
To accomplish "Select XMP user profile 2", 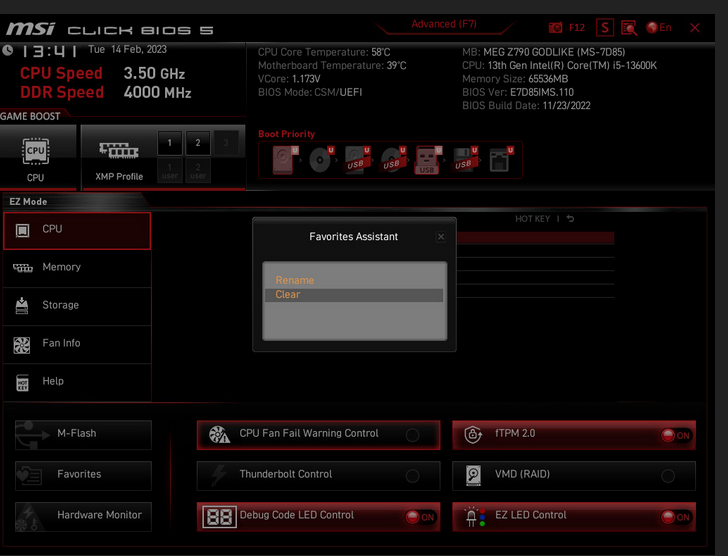I will click(x=198, y=170).
